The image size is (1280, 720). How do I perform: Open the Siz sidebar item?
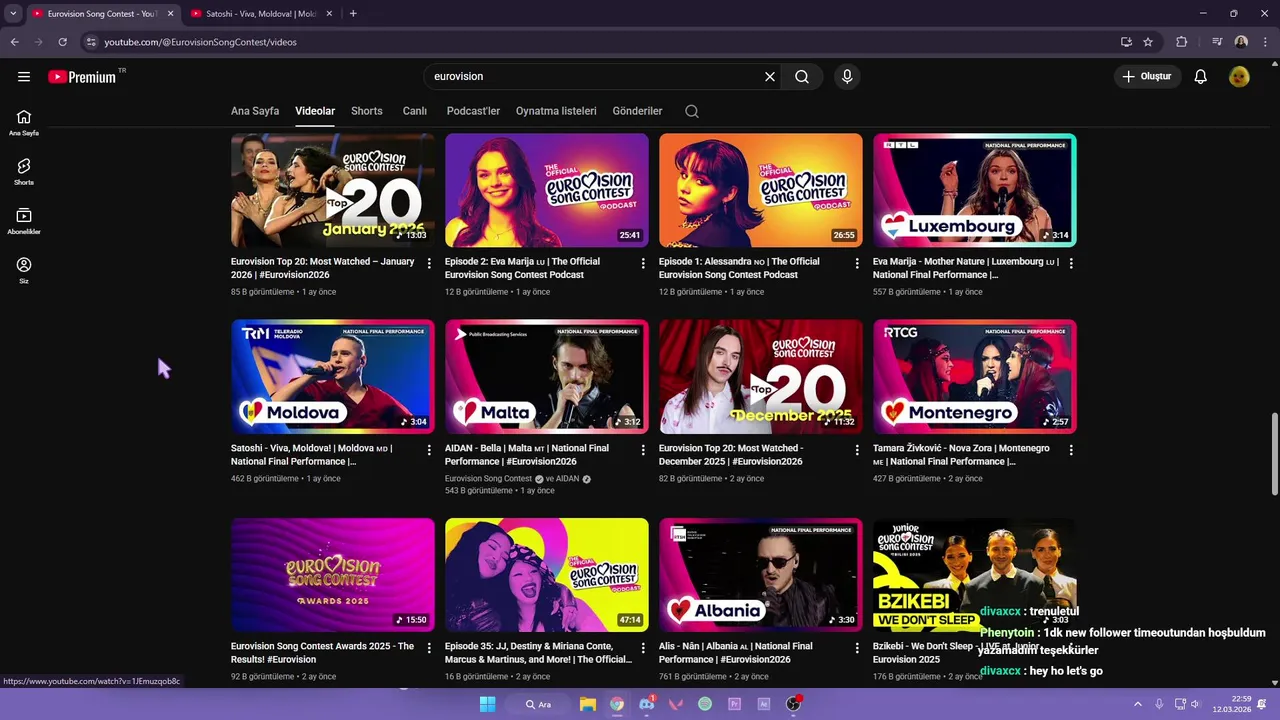(x=24, y=270)
